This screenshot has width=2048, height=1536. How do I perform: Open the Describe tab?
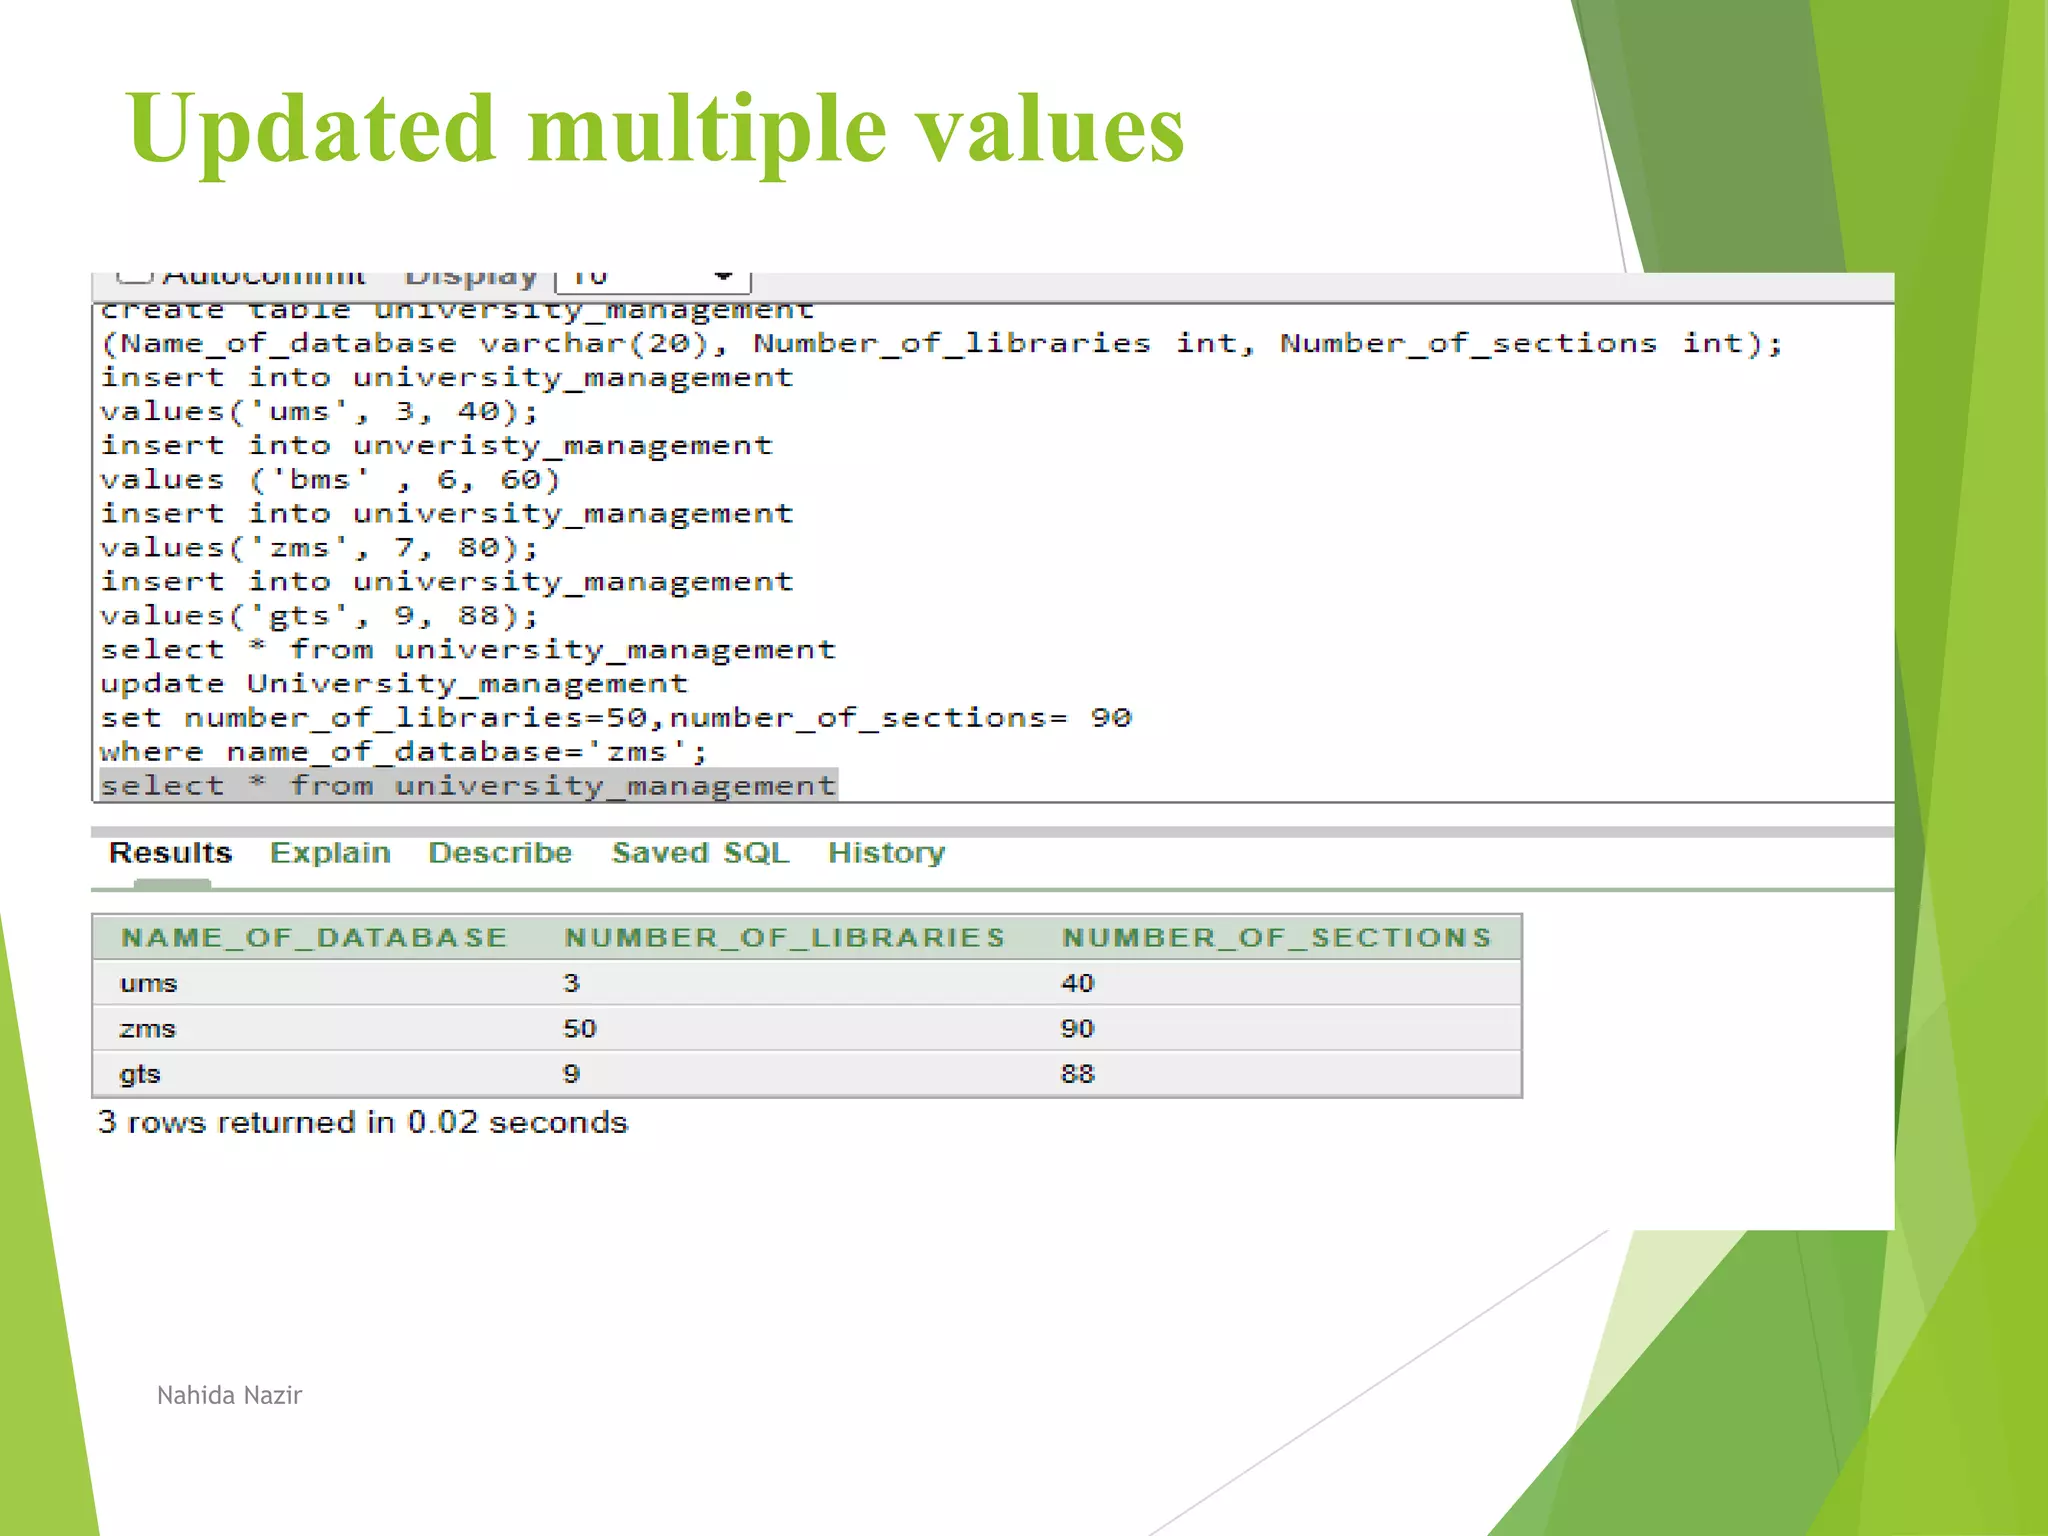click(500, 853)
